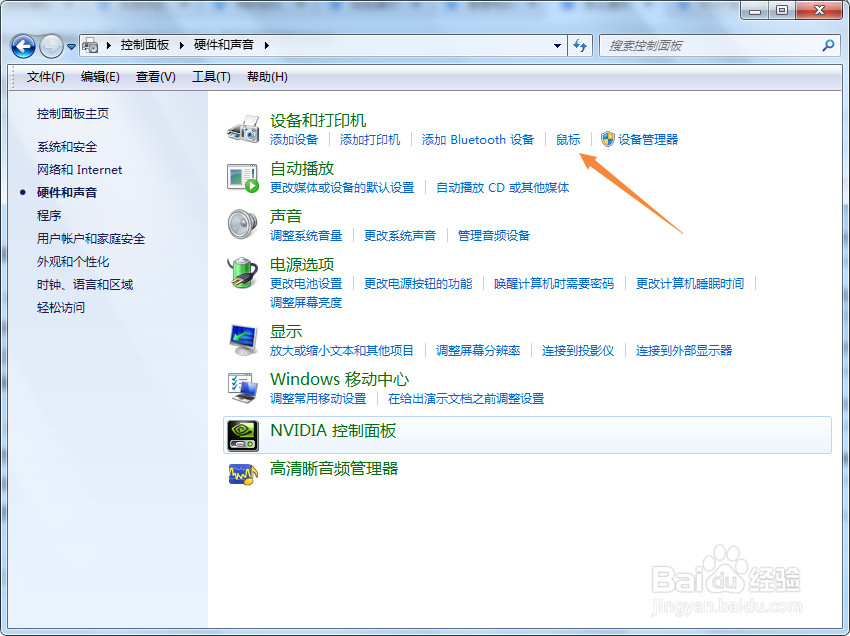The width and height of the screenshot is (850, 636).
Task: Click the refresh button by address bar
Action: coord(580,46)
